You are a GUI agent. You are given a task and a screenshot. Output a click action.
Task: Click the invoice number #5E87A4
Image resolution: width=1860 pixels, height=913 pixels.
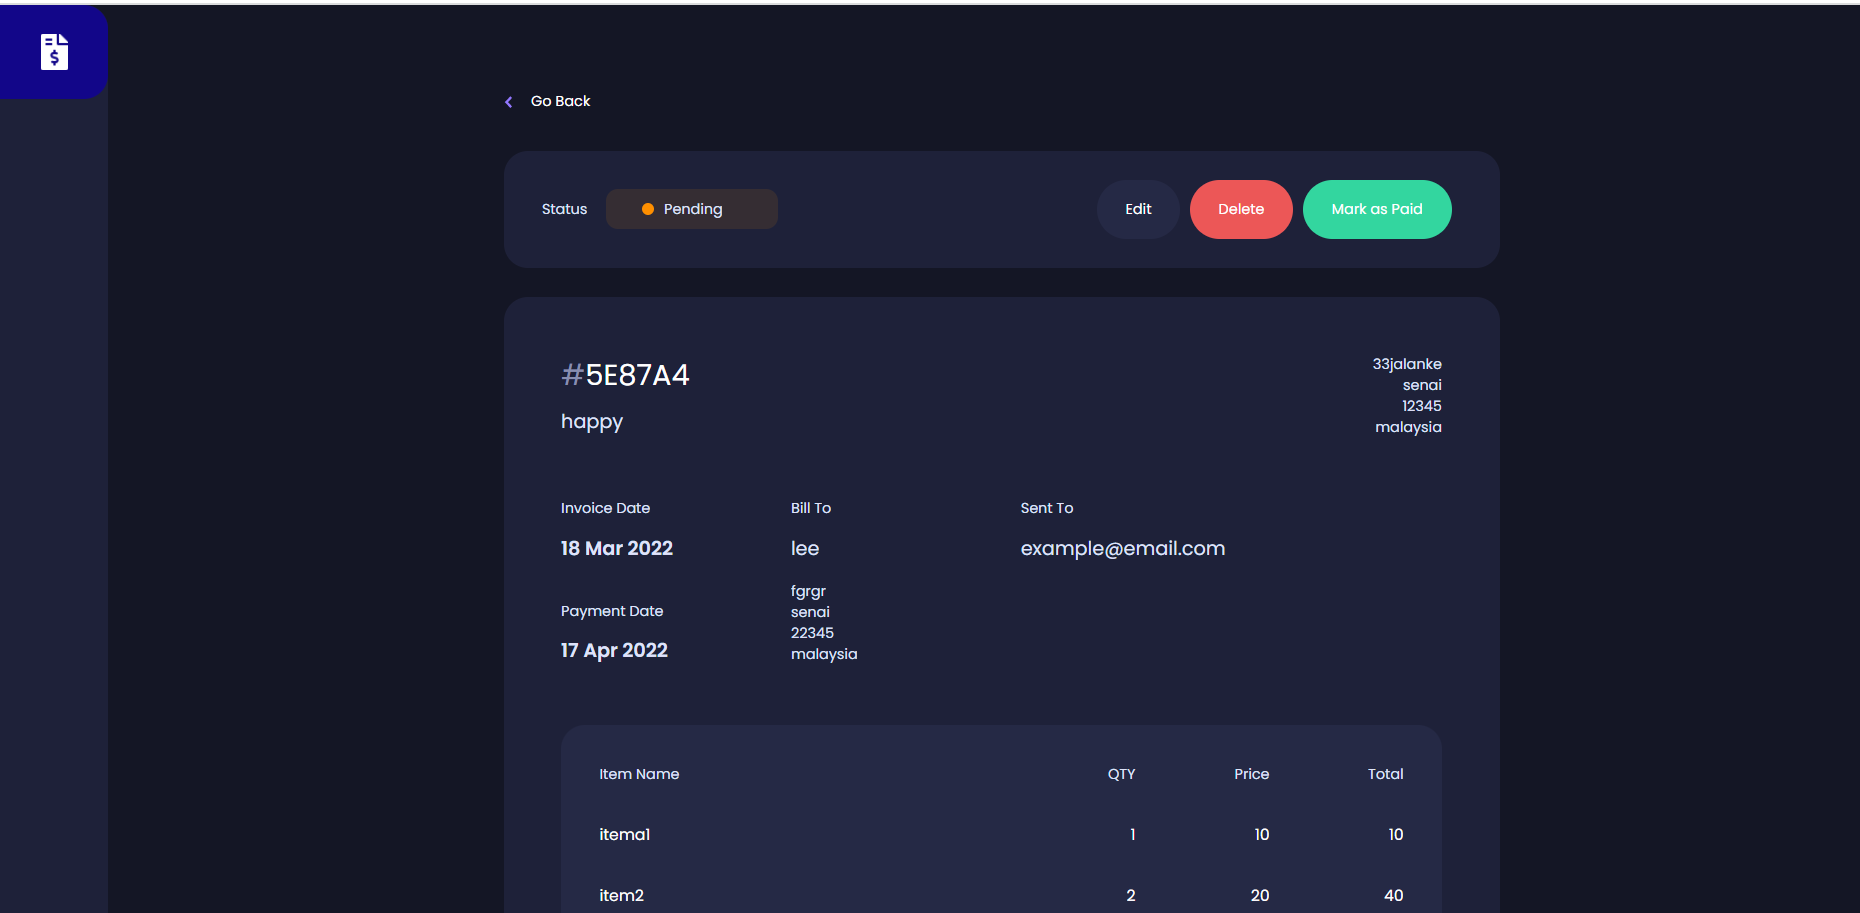coord(624,374)
